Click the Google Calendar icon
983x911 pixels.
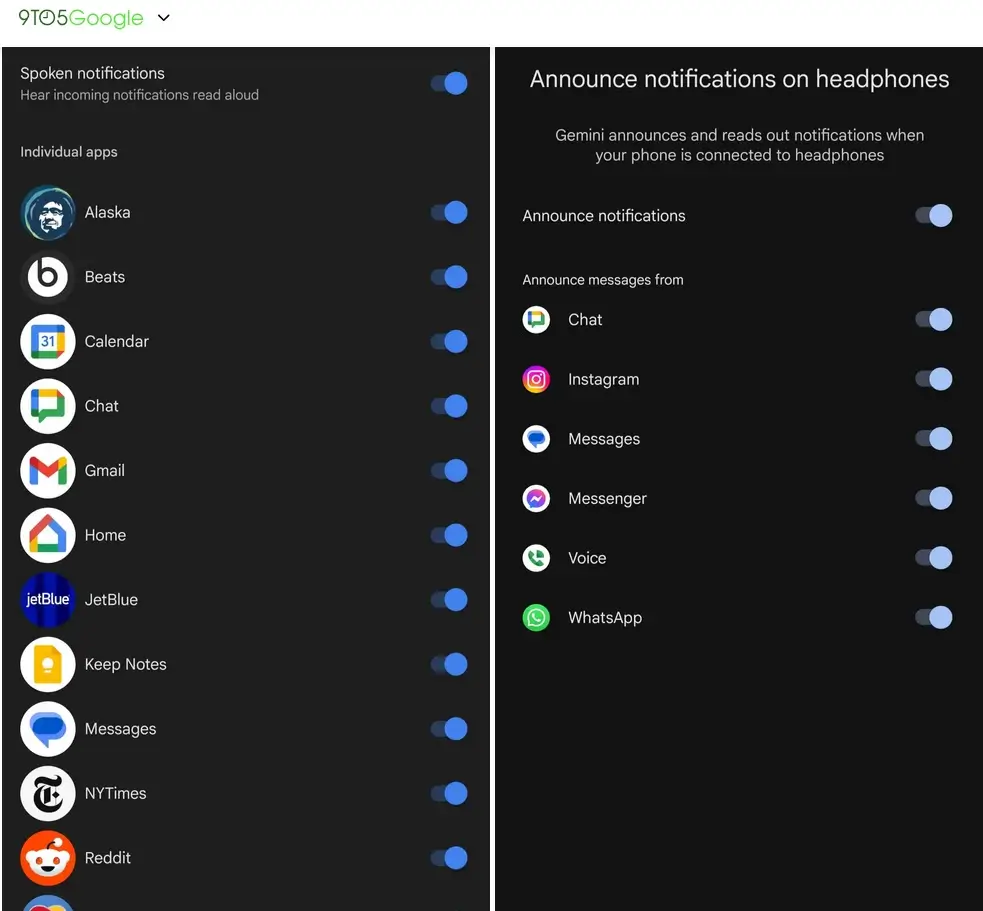click(47, 342)
